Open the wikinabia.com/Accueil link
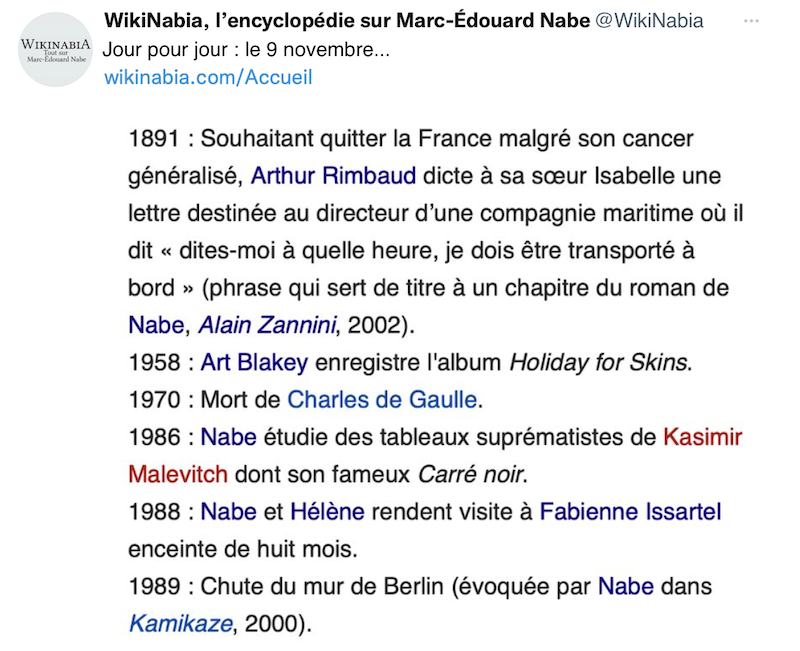Image resolution: width=800 pixels, height=651 pixels. (208, 77)
